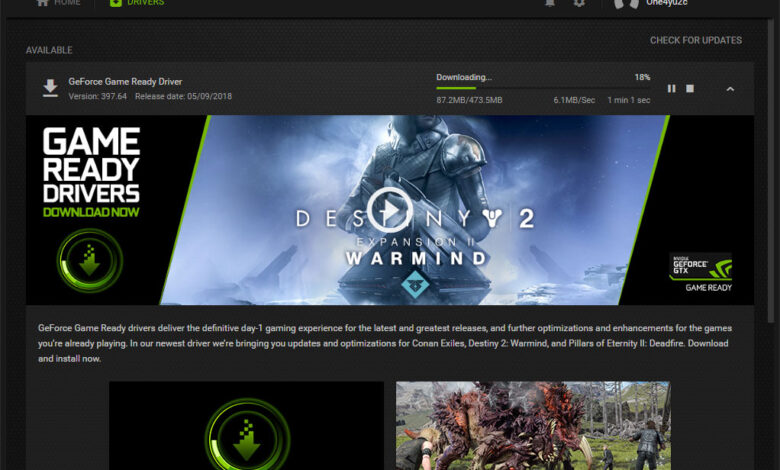780x470 pixels.
Task: Click the GeForce GTX Game Ready logo
Action: point(700,271)
